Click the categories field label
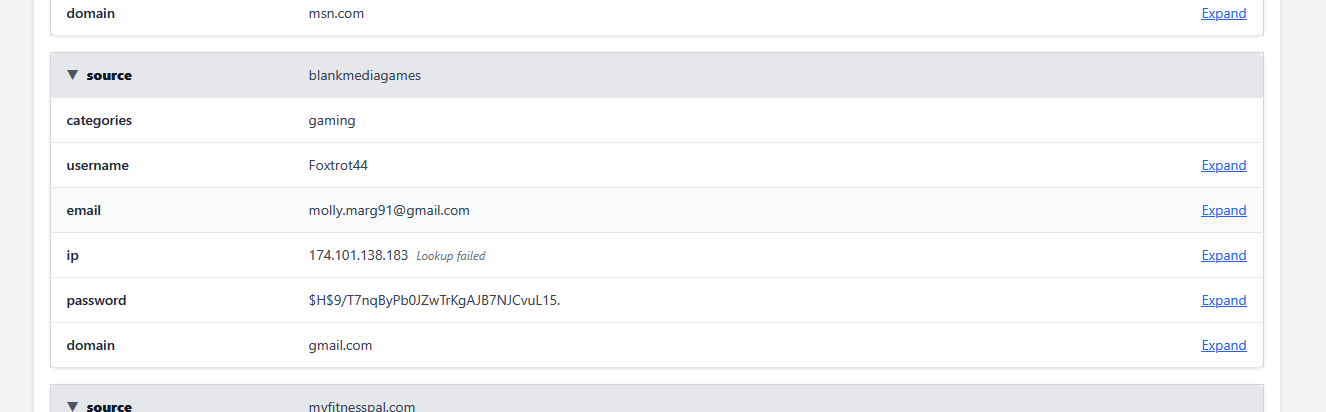 point(99,121)
